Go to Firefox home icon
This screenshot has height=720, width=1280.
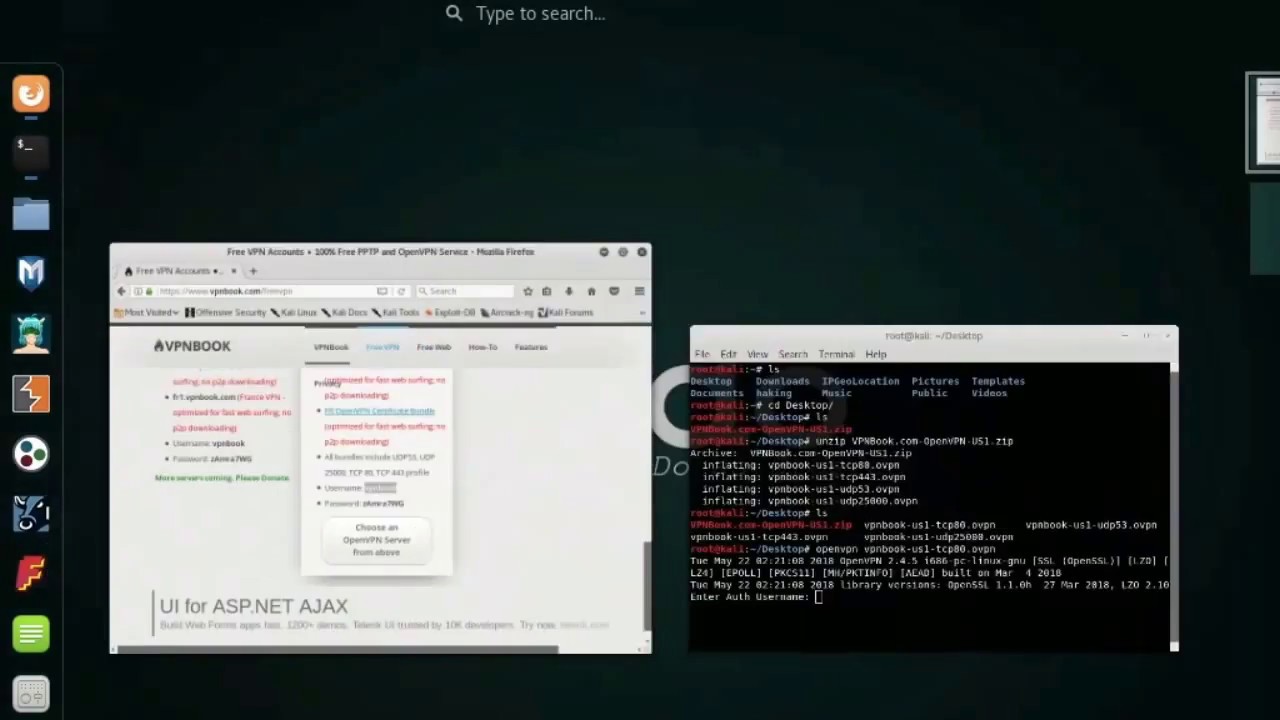pyautogui.click(x=591, y=291)
